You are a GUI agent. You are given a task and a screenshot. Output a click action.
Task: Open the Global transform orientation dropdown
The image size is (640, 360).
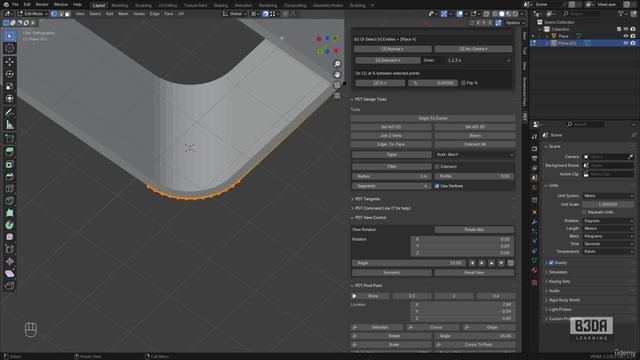[234, 14]
